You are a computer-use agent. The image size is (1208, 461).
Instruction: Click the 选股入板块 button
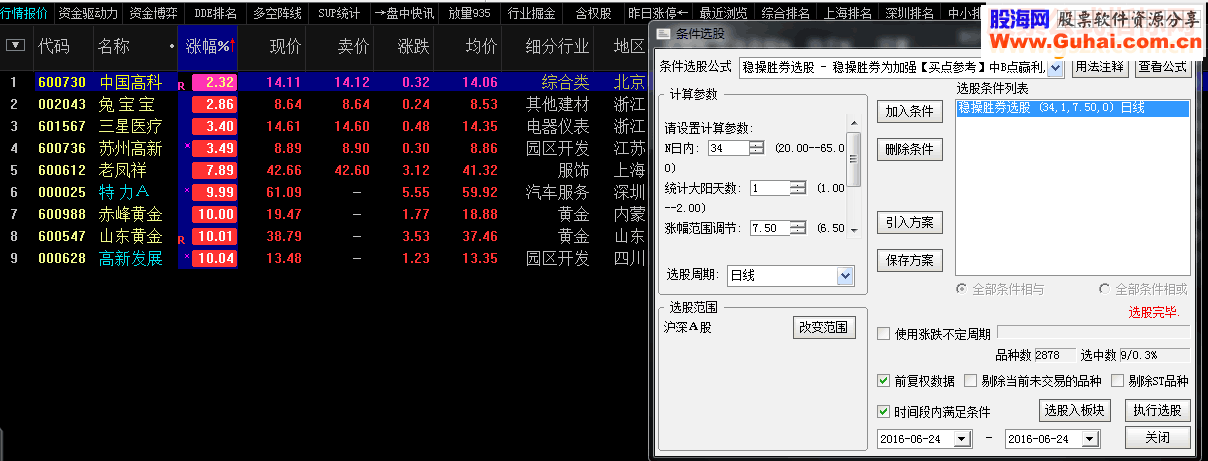pyautogui.click(x=1076, y=410)
